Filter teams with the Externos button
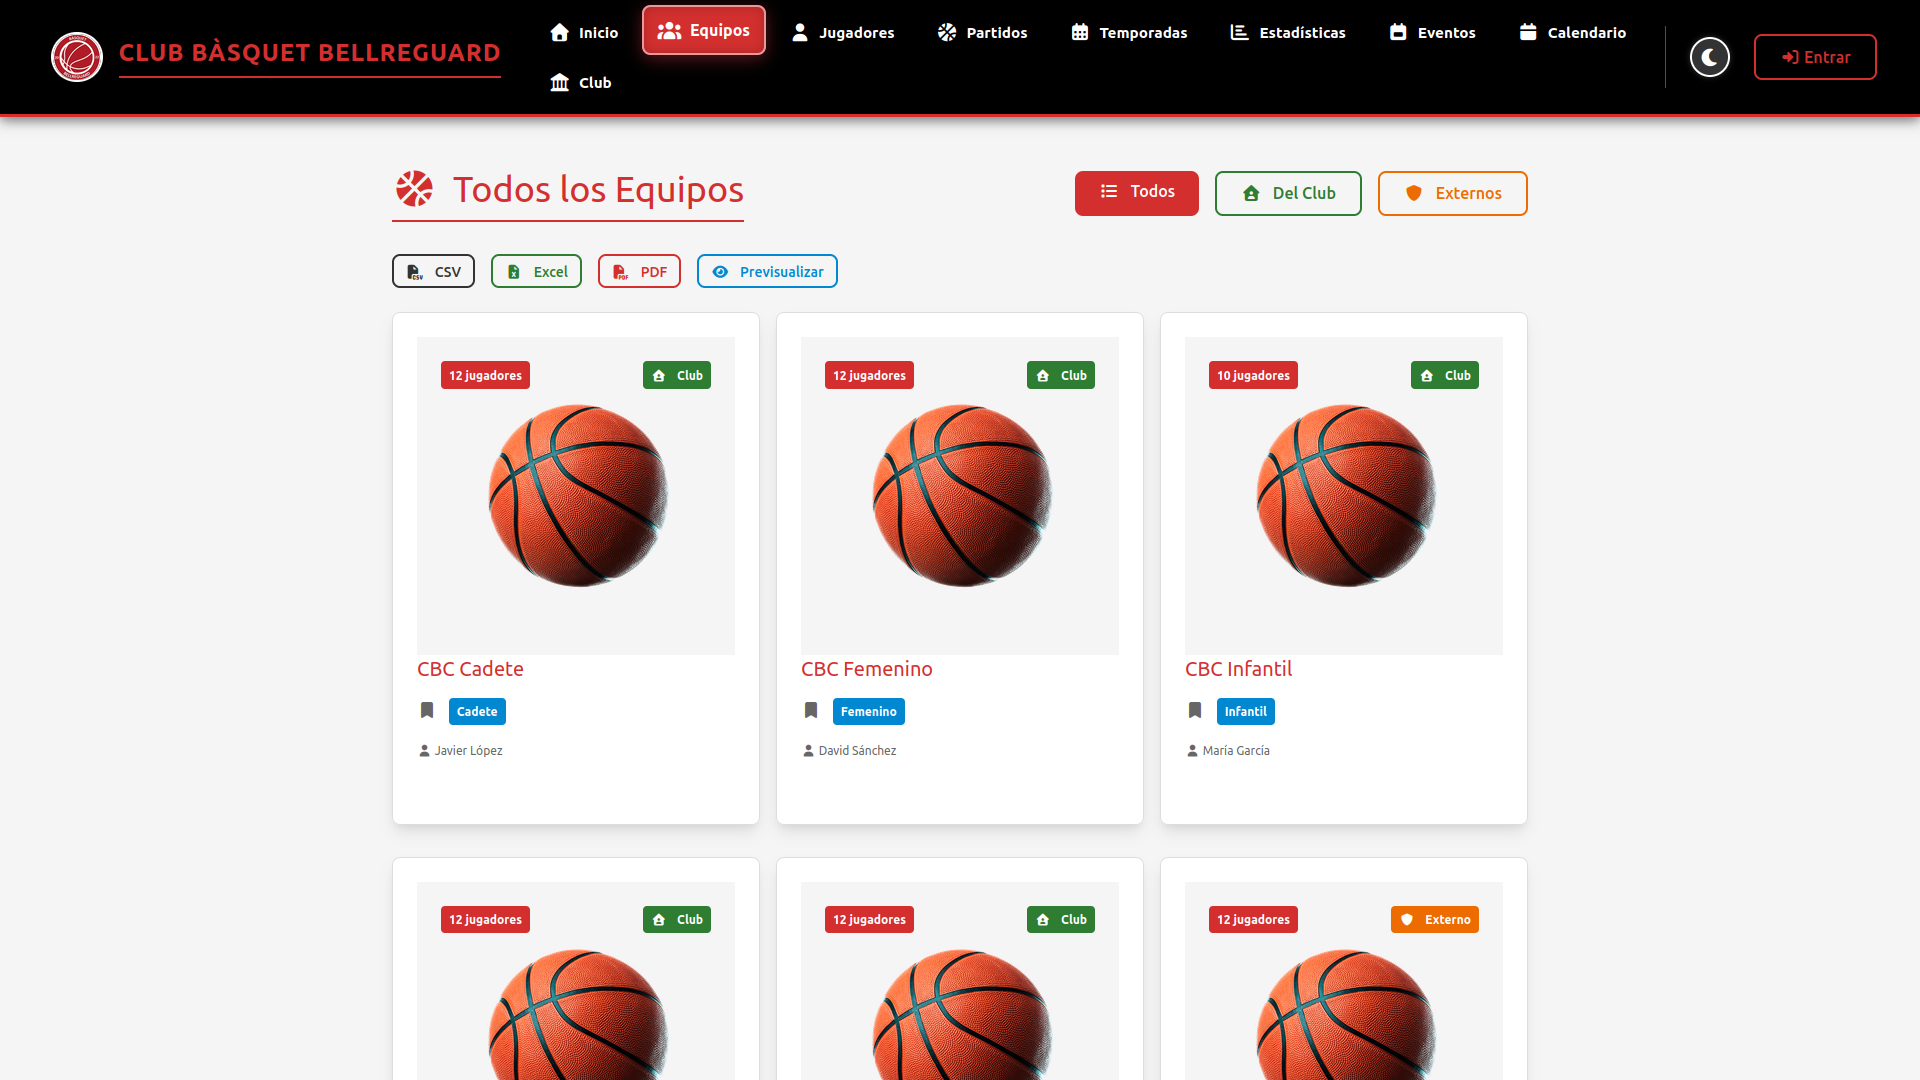 (x=1453, y=193)
